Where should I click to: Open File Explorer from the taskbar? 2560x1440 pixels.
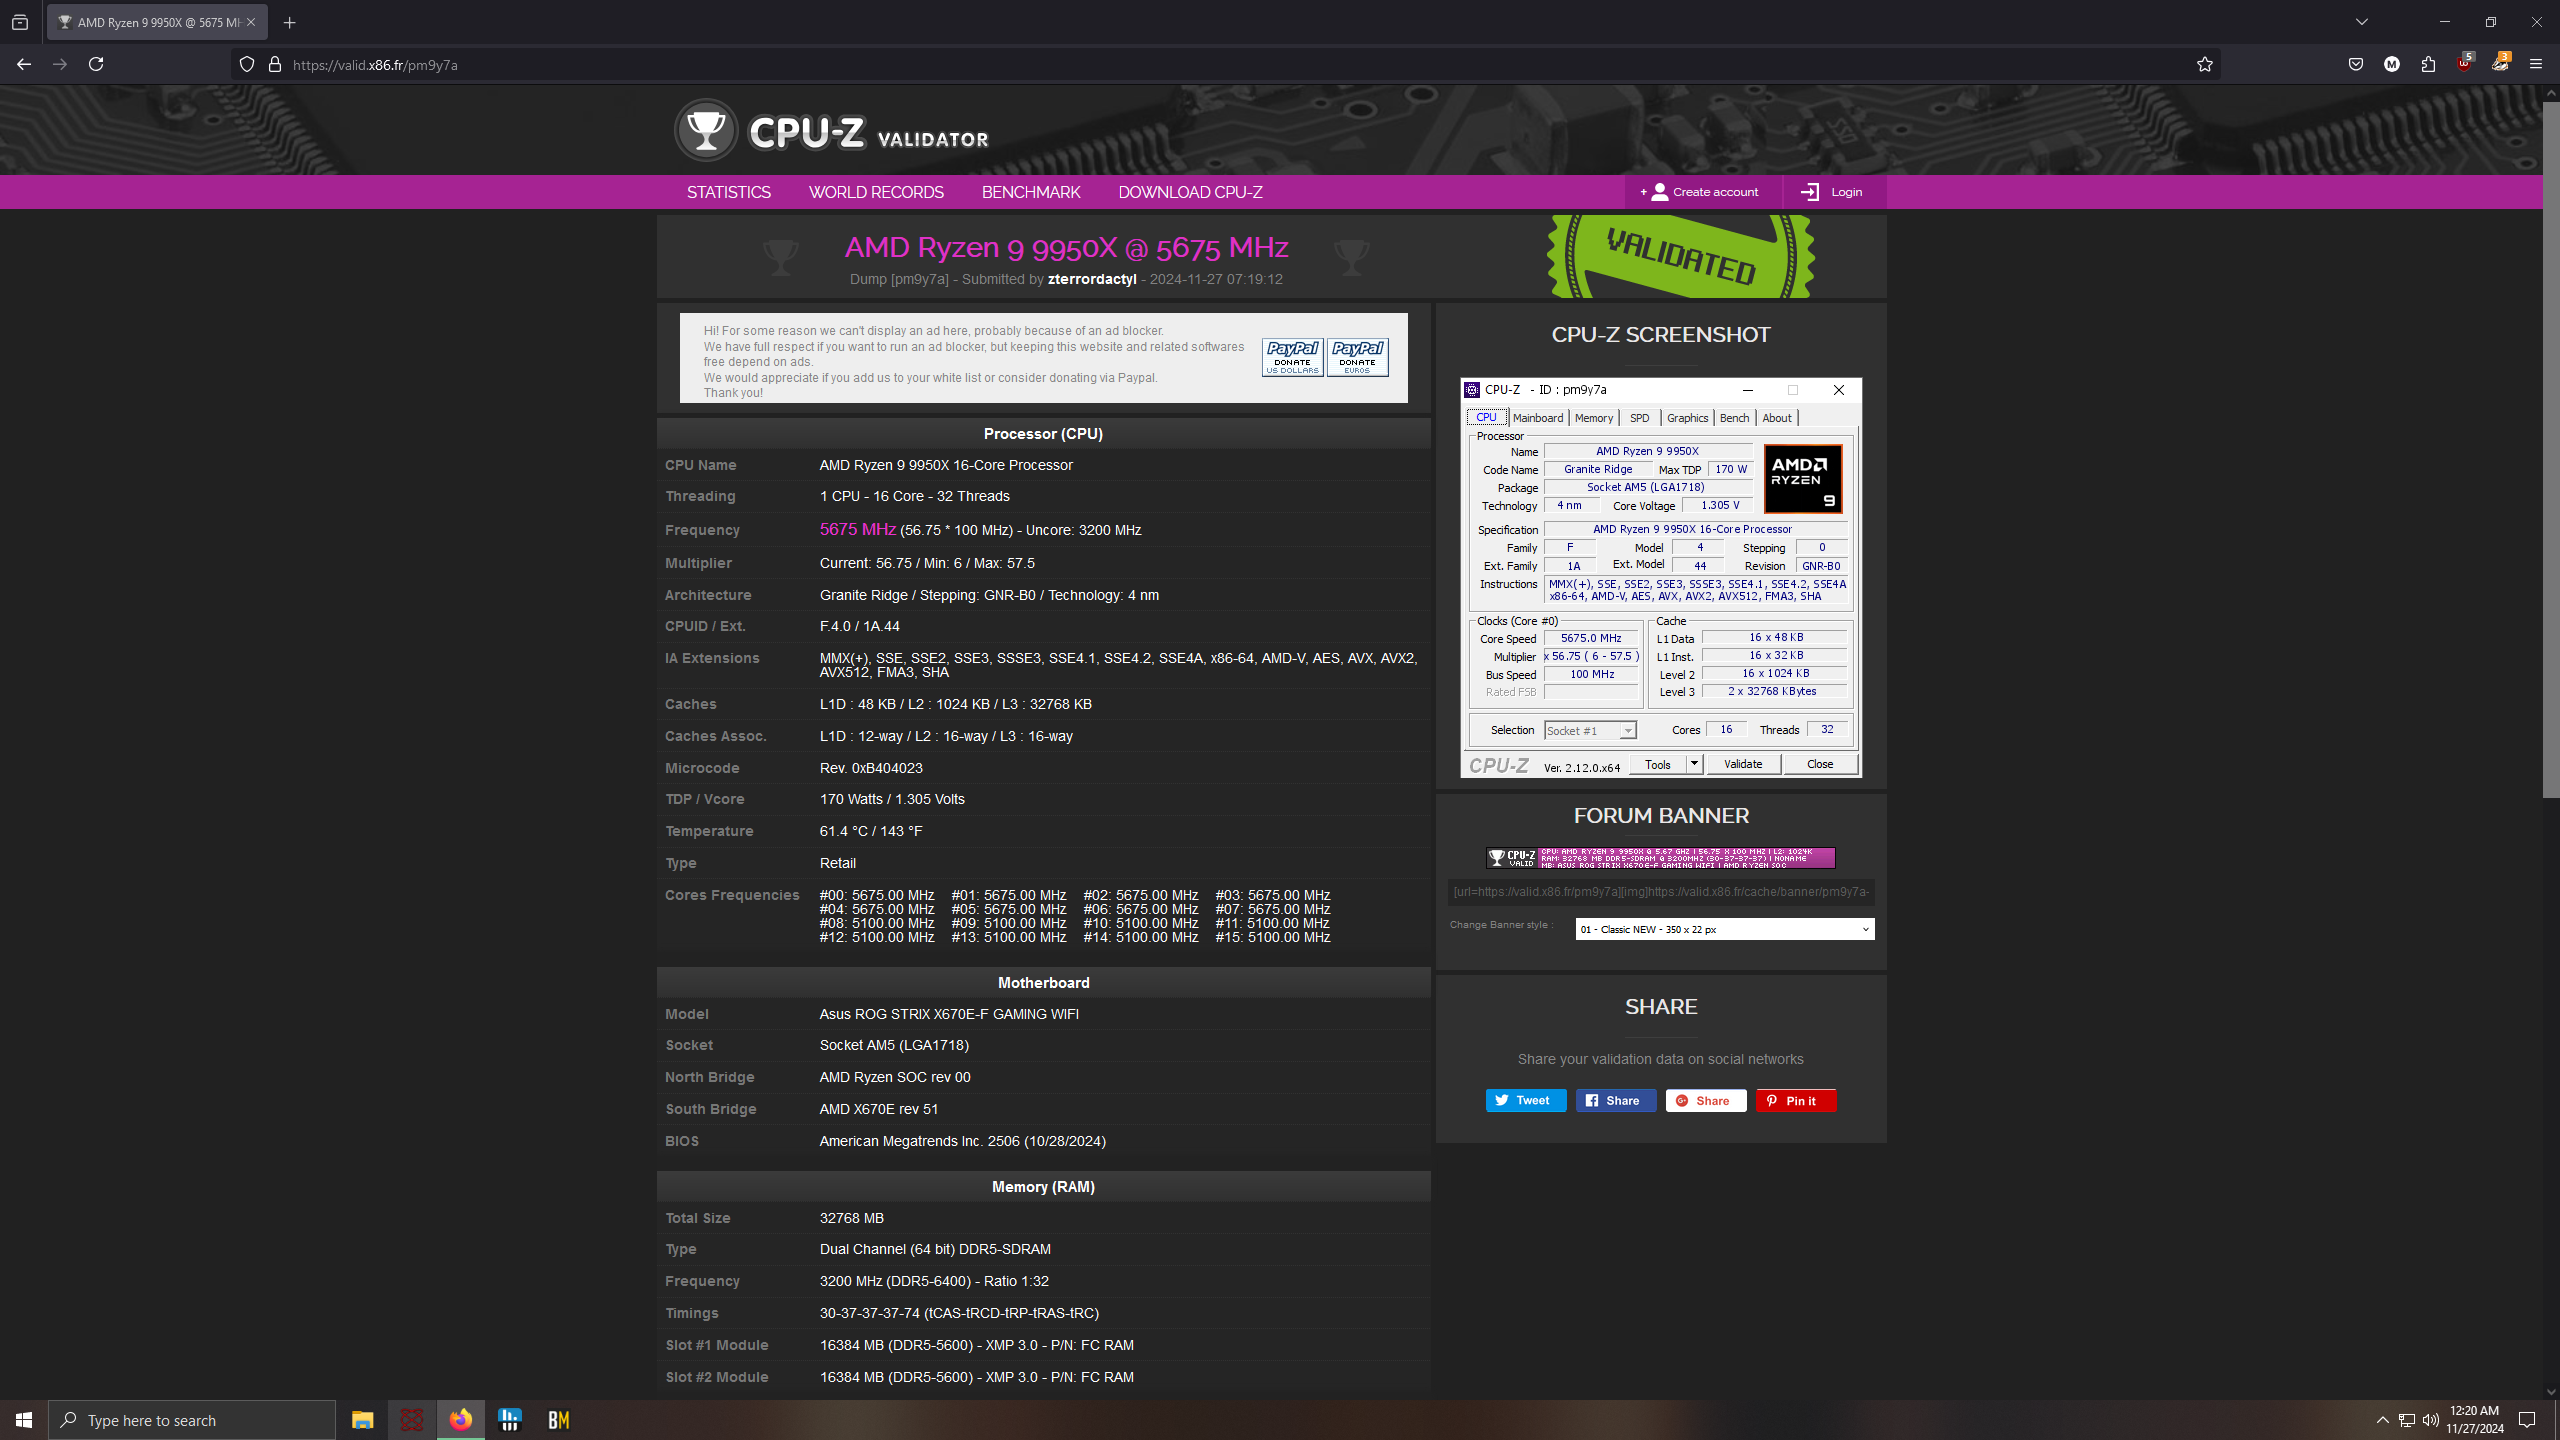pos(362,1420)
